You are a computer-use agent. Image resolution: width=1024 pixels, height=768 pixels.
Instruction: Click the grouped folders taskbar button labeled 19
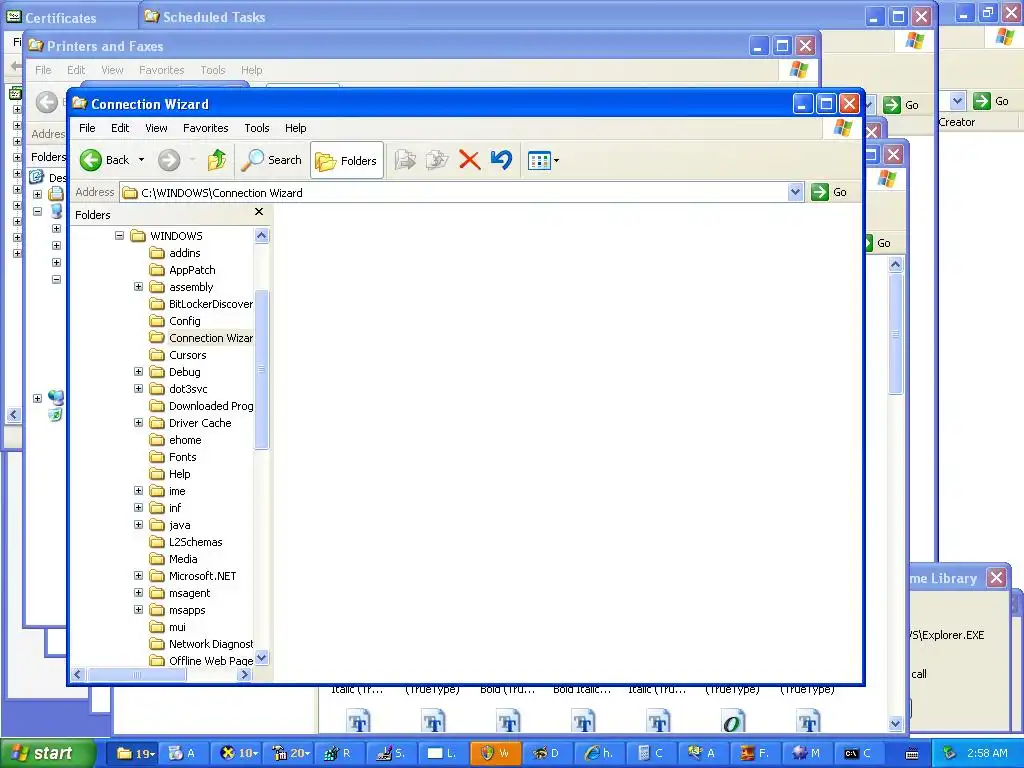135,753
